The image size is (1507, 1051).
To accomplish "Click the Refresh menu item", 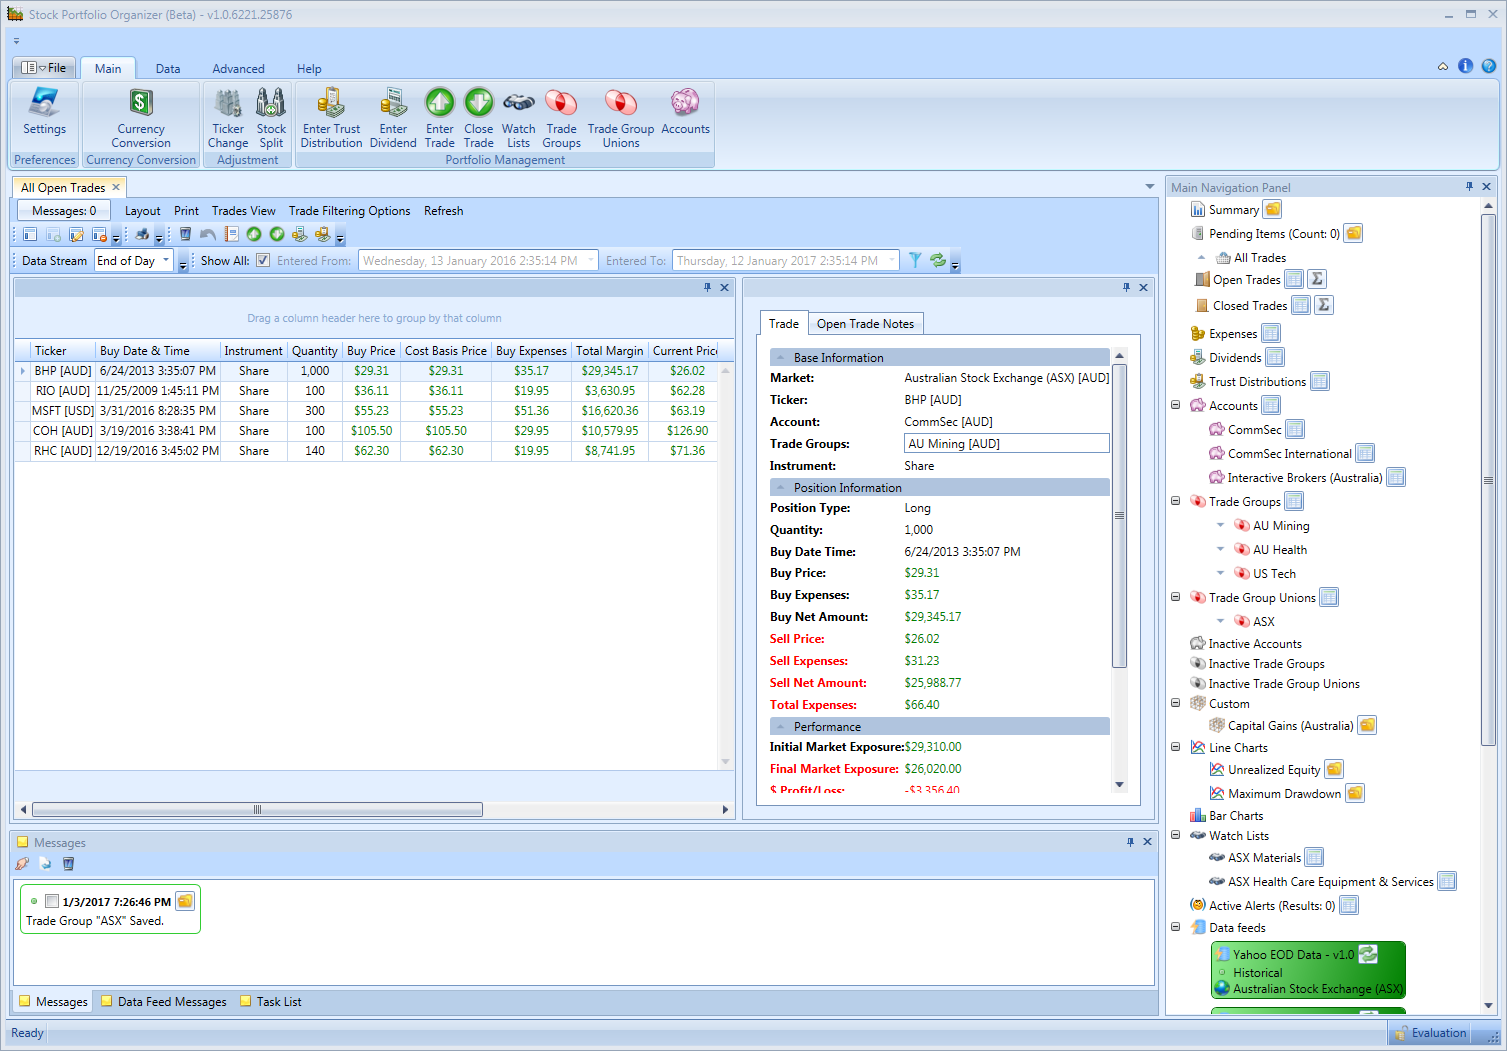I will pos(443,210).
